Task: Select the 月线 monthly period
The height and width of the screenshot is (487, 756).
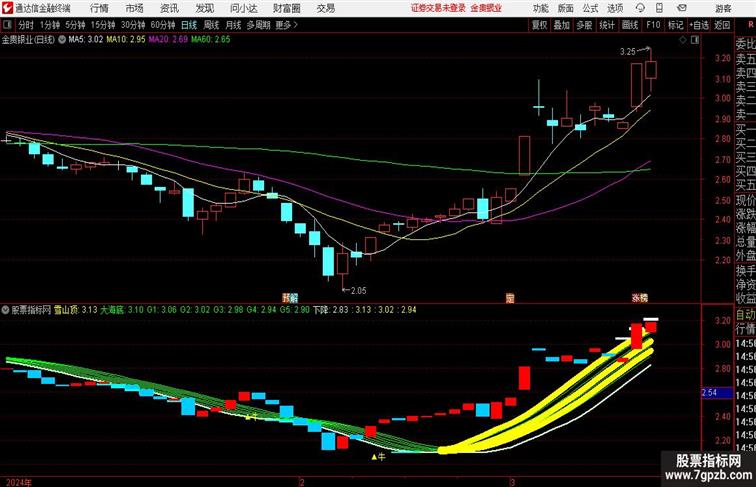Action: 233,25
